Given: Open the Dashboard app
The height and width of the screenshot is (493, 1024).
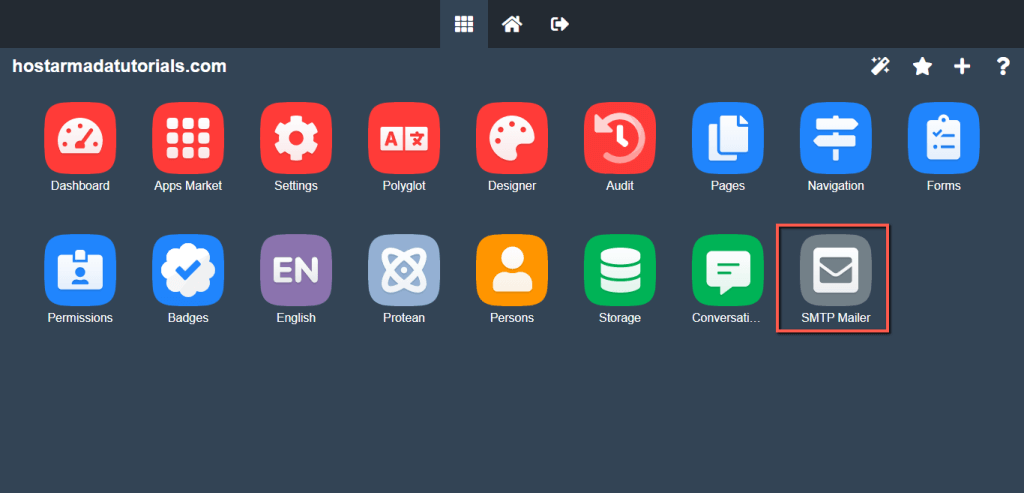Looking at the screenshot, I should (x=80, y=138).
